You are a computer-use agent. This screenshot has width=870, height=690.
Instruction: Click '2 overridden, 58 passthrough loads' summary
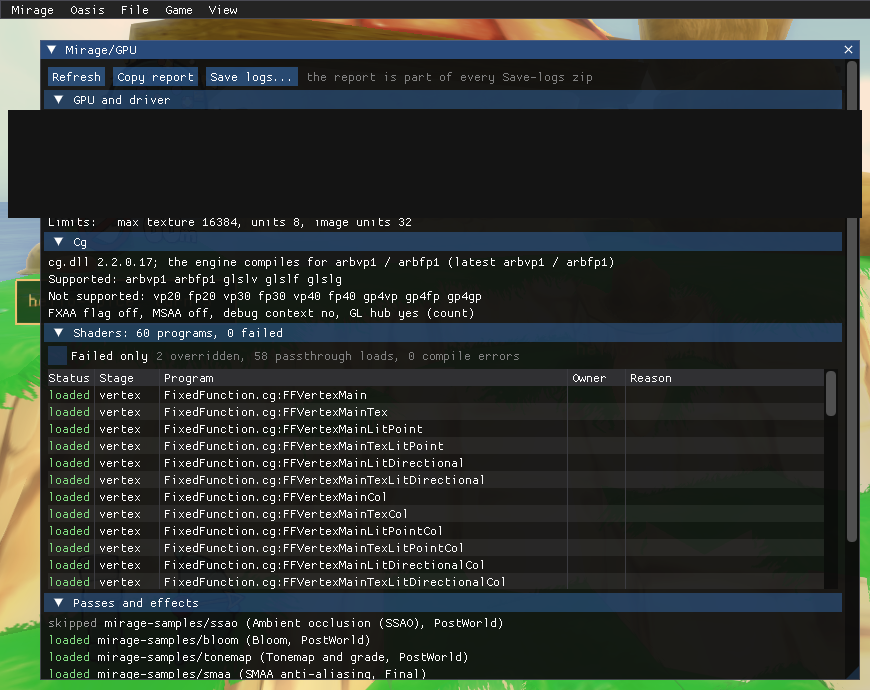tap(338, 356)
